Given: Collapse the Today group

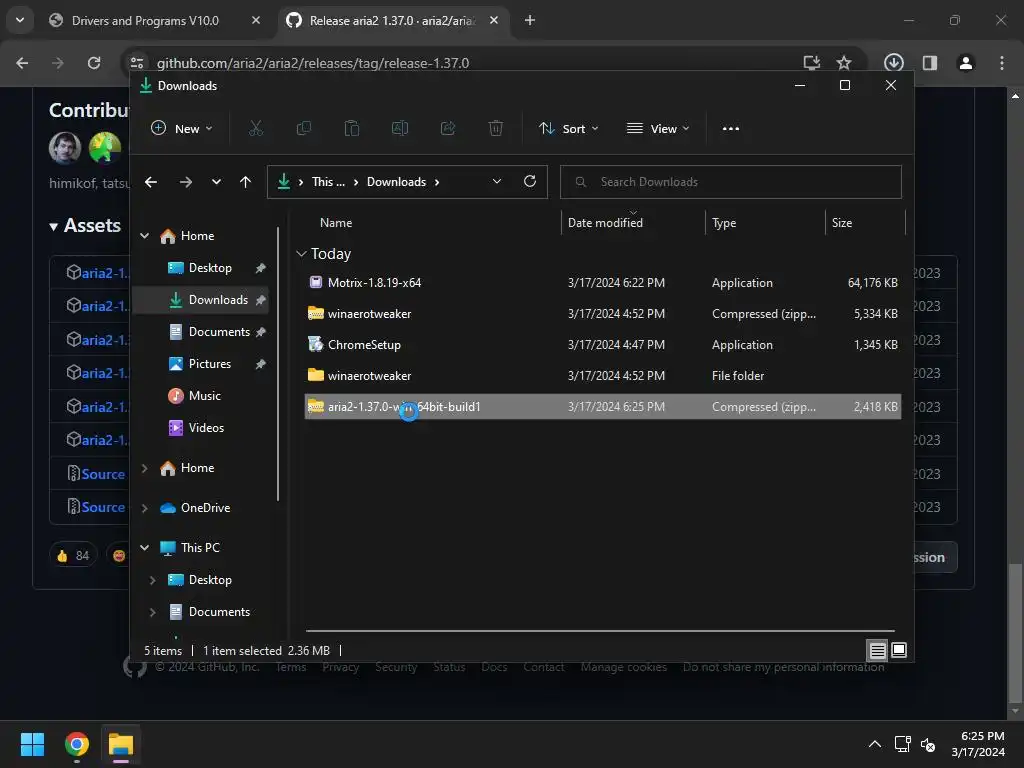Looking at the screenshot, I should 301,253.
